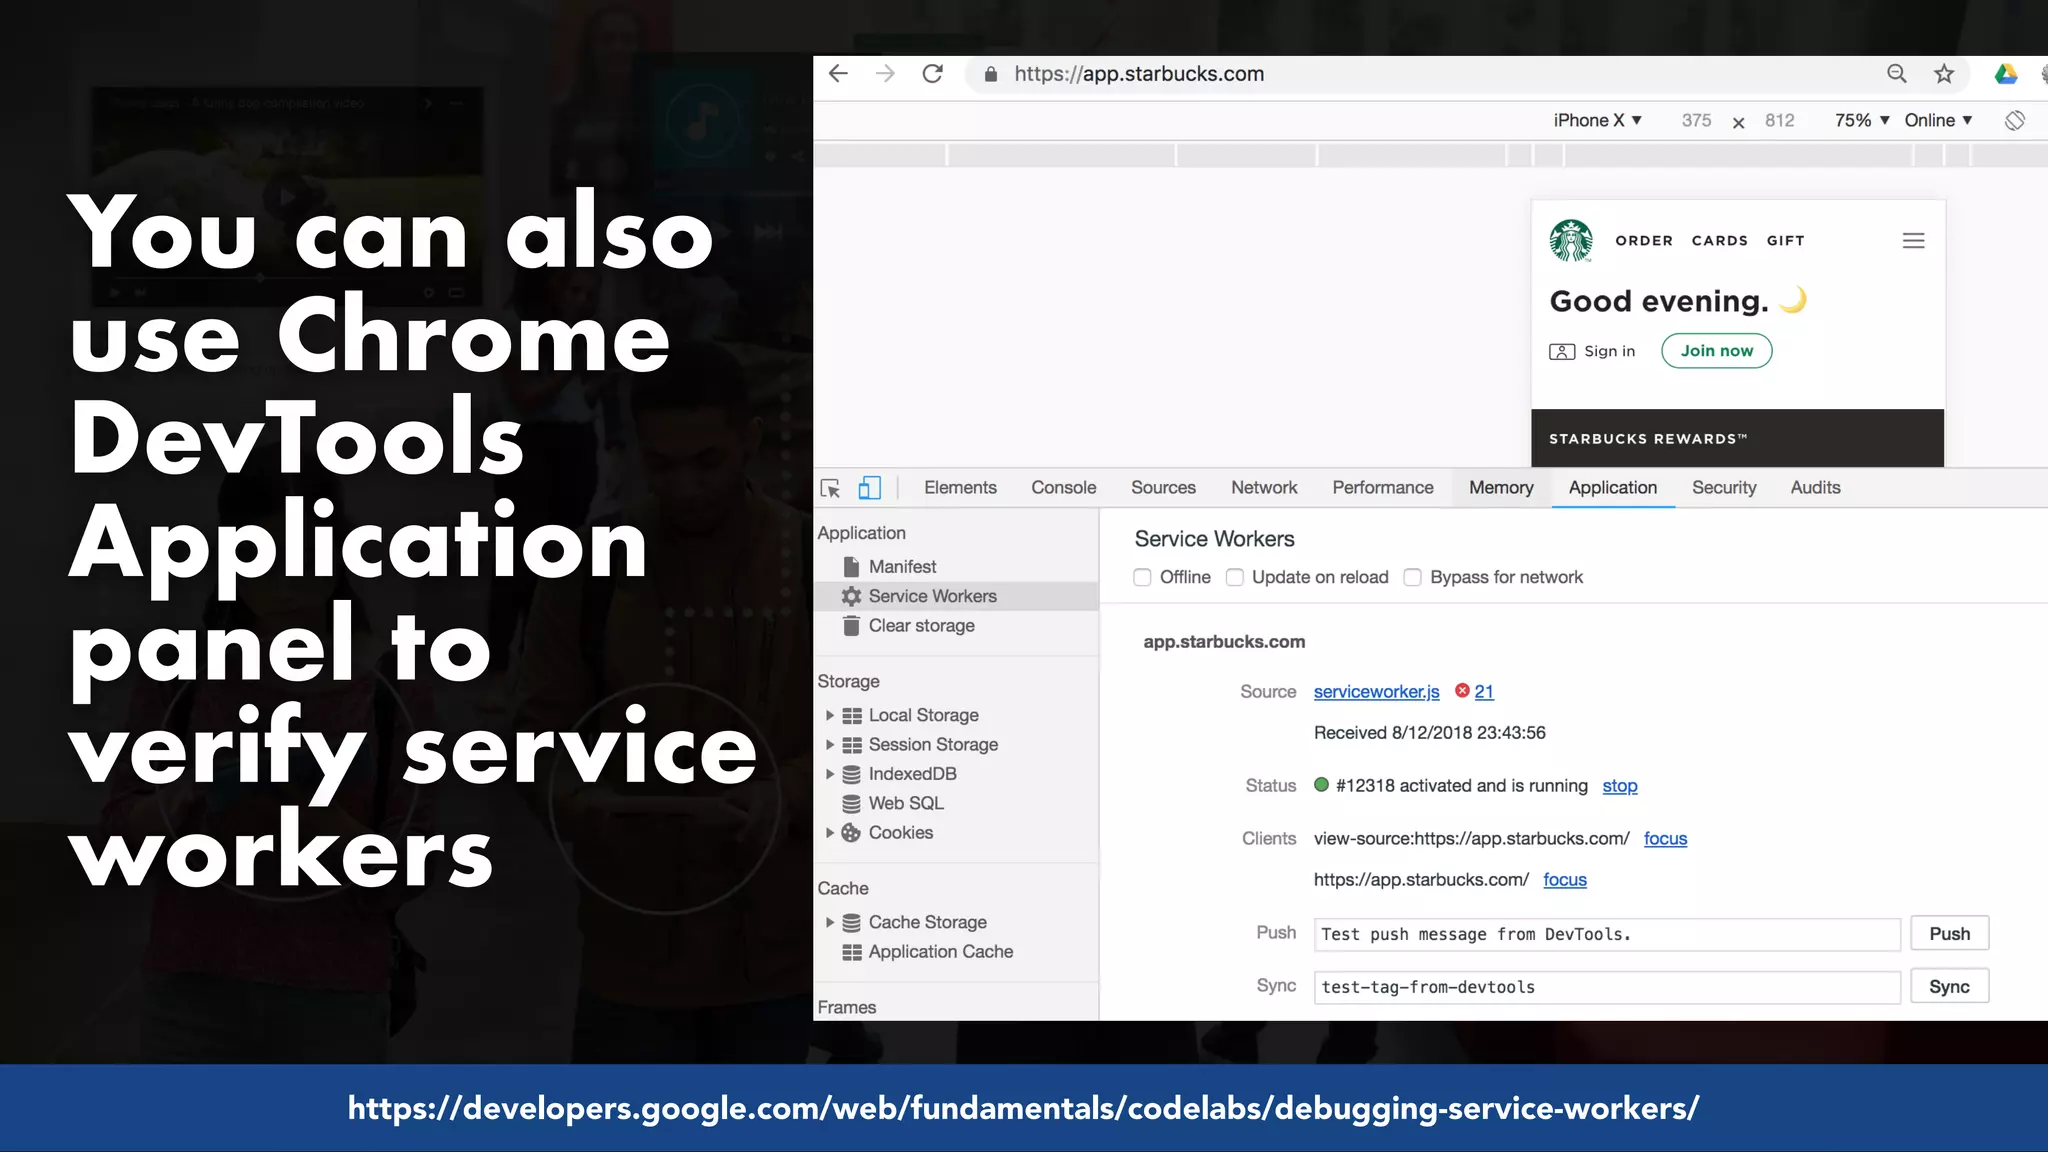
Task: Open the Google Drive extension icon
Action: (x=2006, y=74)
